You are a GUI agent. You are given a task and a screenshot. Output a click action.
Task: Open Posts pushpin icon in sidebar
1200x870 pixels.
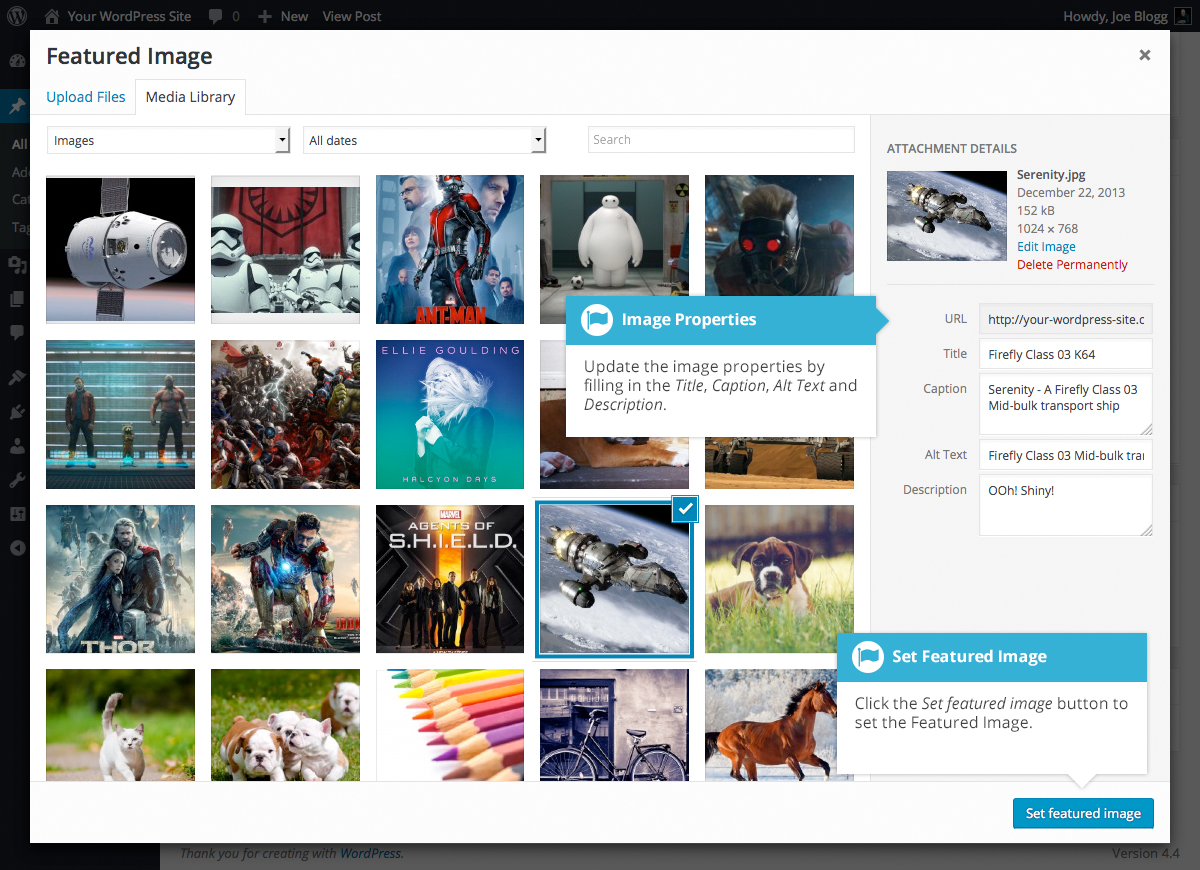click(17, 106)
